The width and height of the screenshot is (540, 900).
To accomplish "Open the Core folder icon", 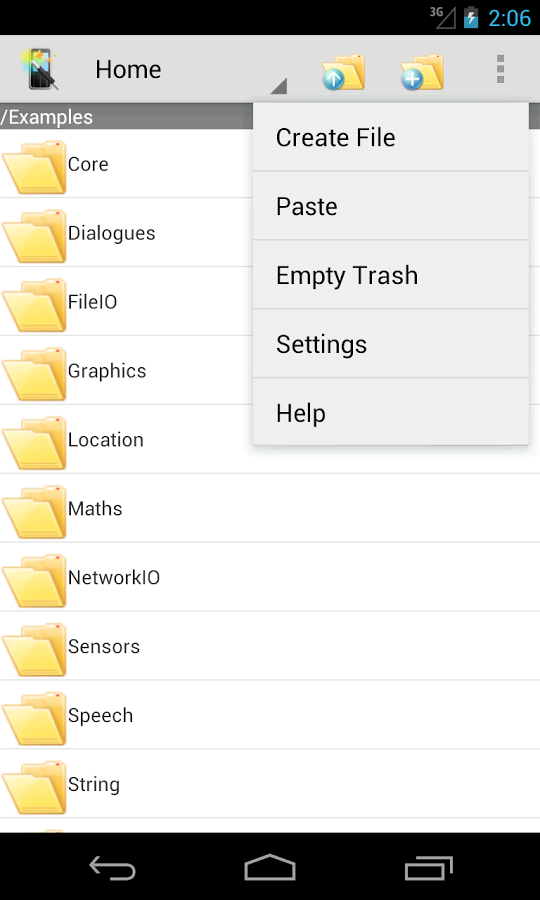I will click(x=34, y=166).
